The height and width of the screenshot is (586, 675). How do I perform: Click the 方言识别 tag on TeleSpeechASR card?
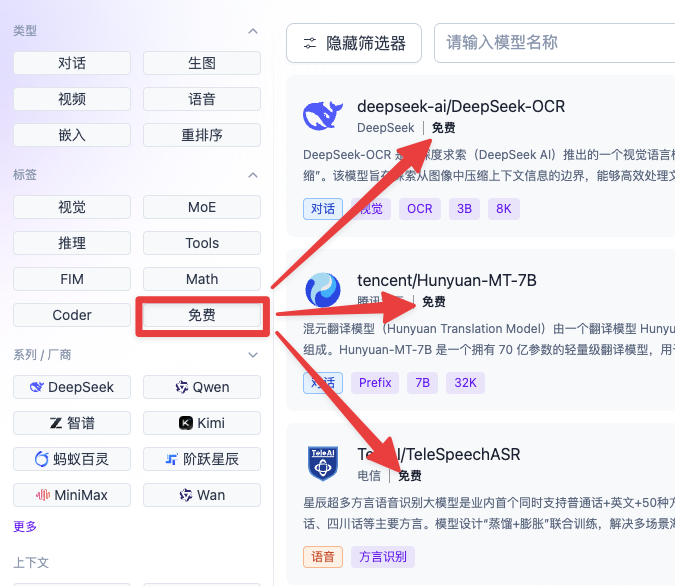click(x=383, y=557)
